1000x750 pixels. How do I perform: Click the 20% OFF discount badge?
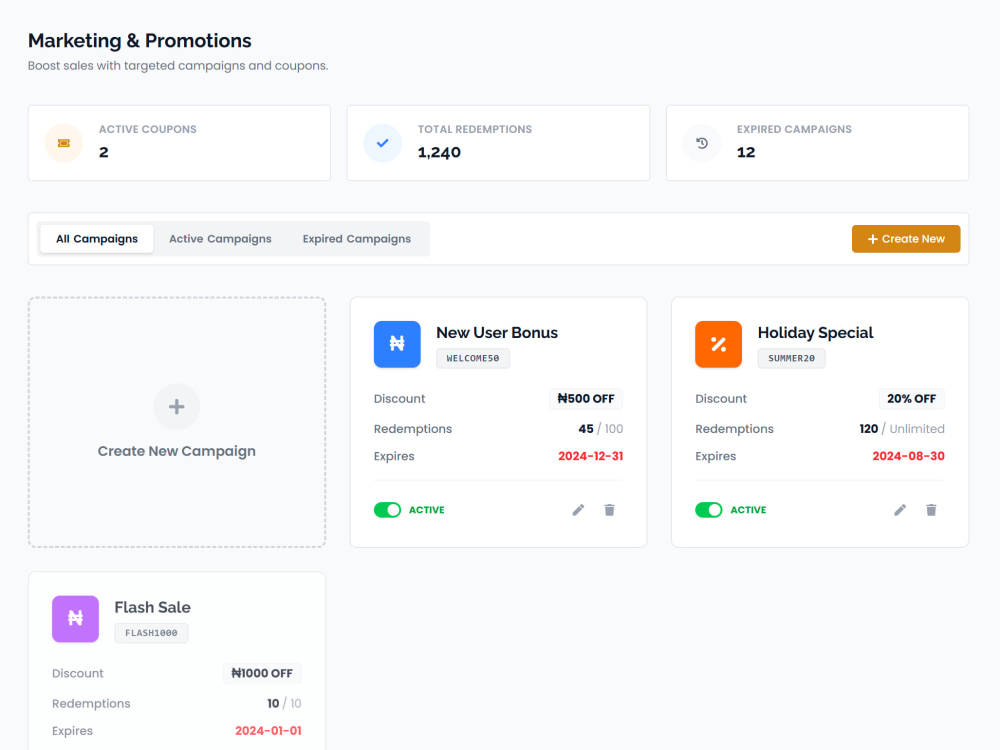pyautogui.click(x=911, y=399)
